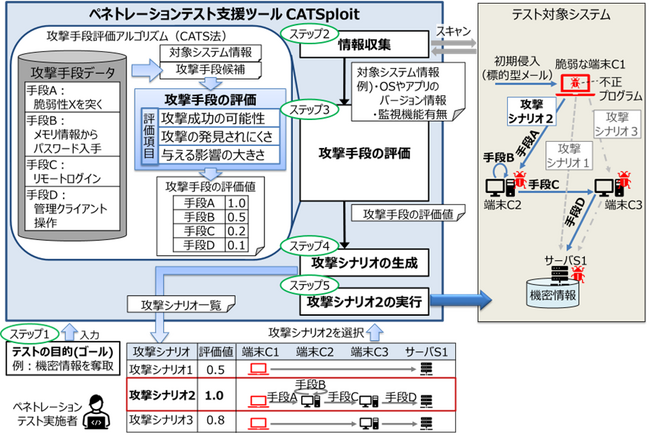This screenshot has width=650, height=435.
Task: Click the サーバS1 server icon
Action: pyautogui.click(x=560, y=276)
